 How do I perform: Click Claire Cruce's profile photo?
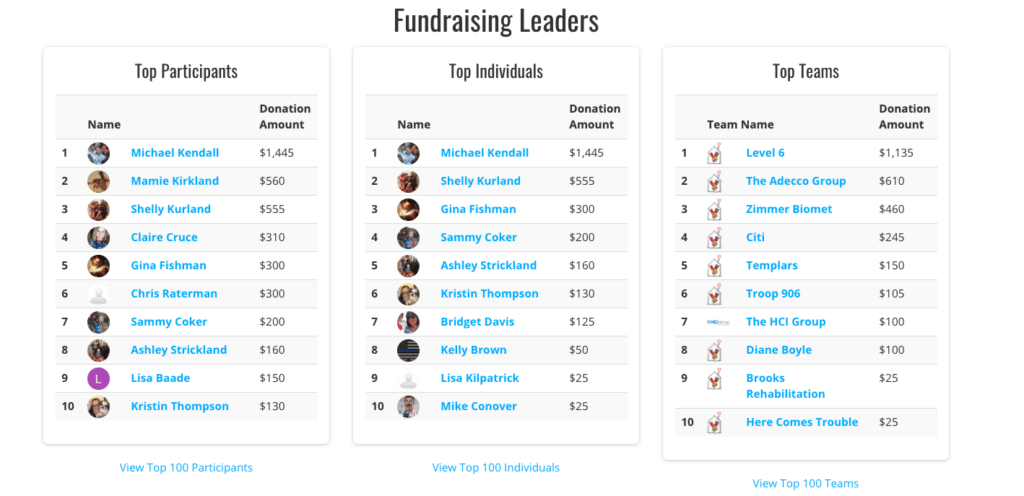tap(99, 238)
